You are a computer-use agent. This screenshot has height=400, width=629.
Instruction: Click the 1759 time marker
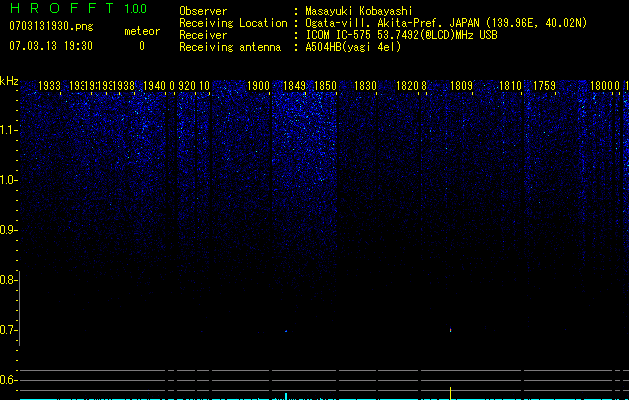[x=545, y=86]
